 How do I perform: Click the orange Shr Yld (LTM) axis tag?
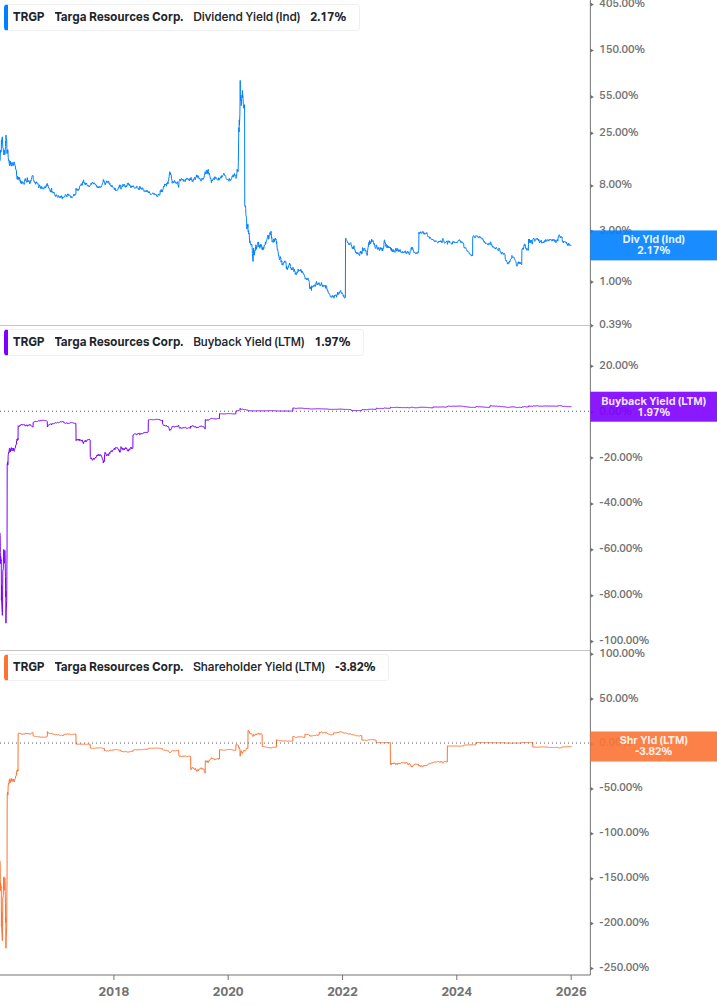tap(654, 746)
